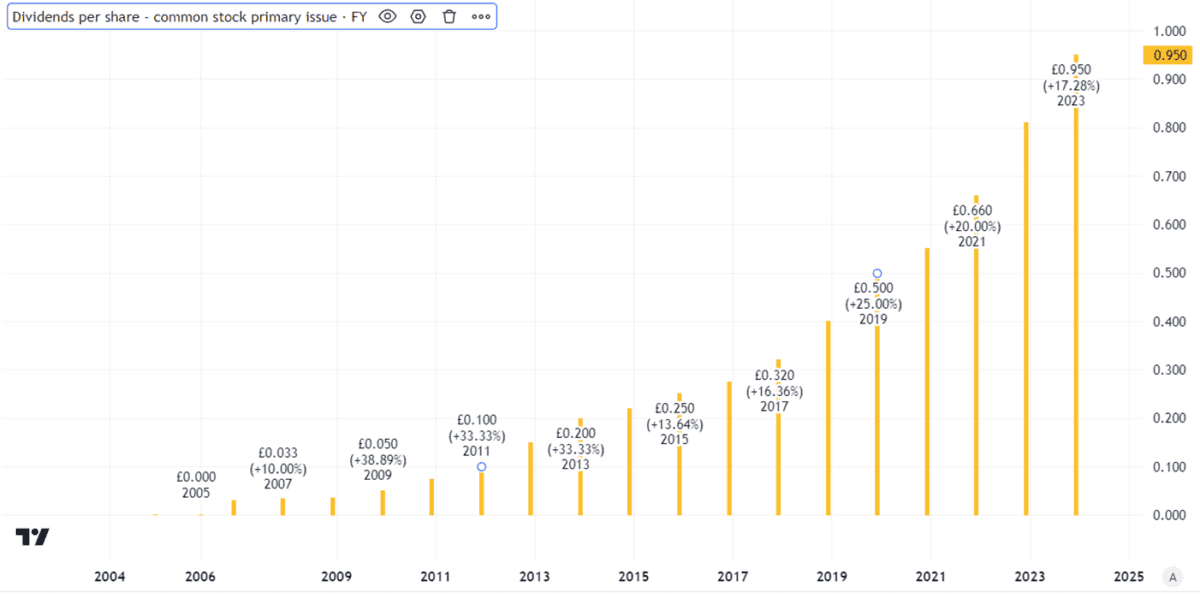
Task: Select the £0.250 2015 data label
Action: (674, 424)
